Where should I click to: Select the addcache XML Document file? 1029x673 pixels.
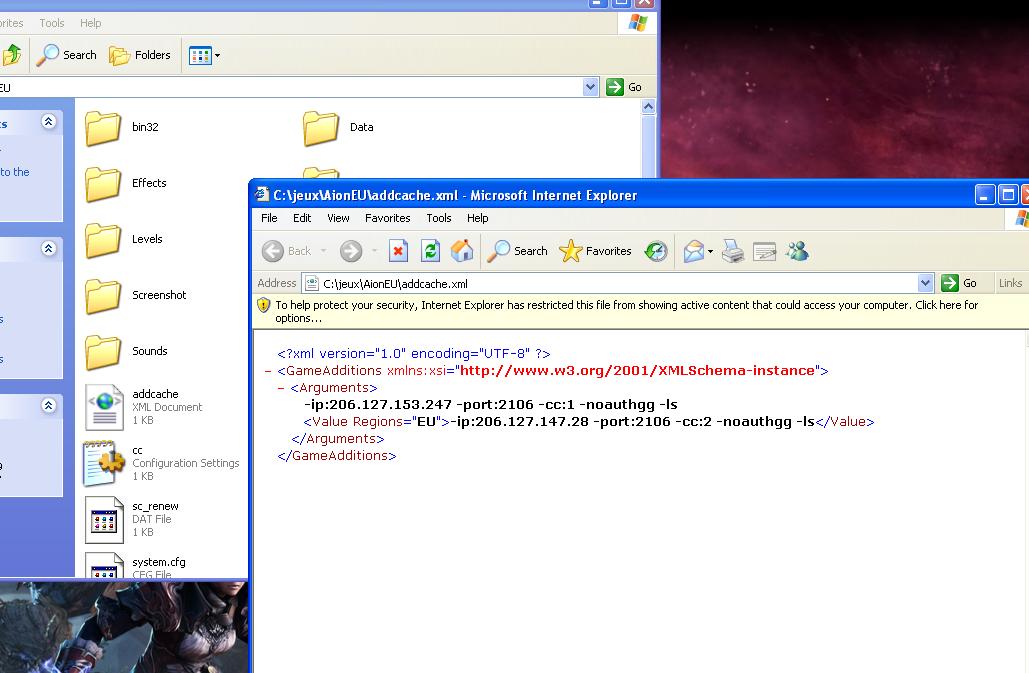[x=144, y=407]
